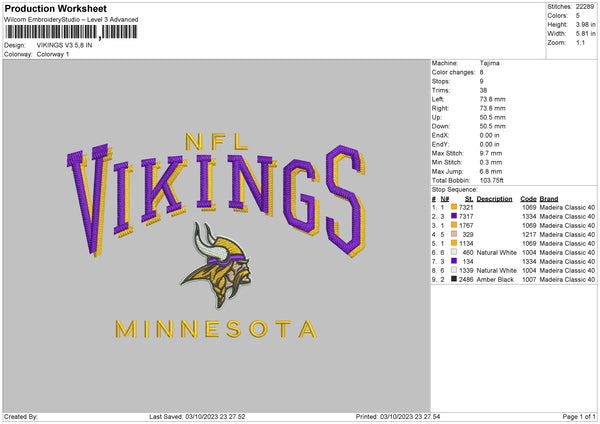
Task: Select the Min Stitch value '0.3 mm'
Action: (x=491, y=162)
